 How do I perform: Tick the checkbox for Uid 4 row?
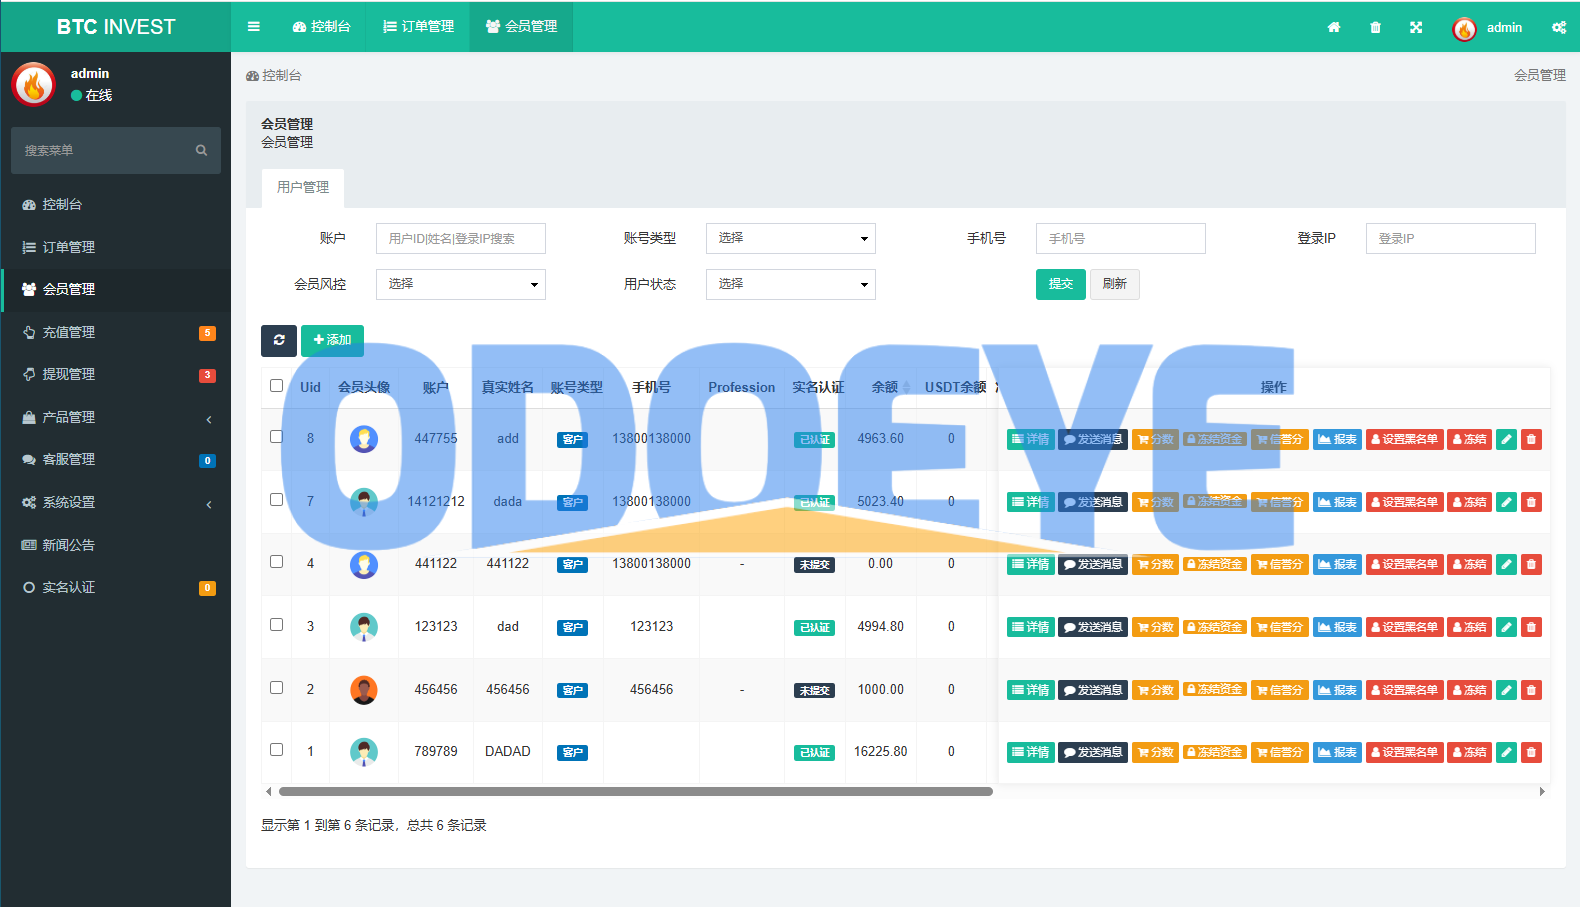(277, 562)
